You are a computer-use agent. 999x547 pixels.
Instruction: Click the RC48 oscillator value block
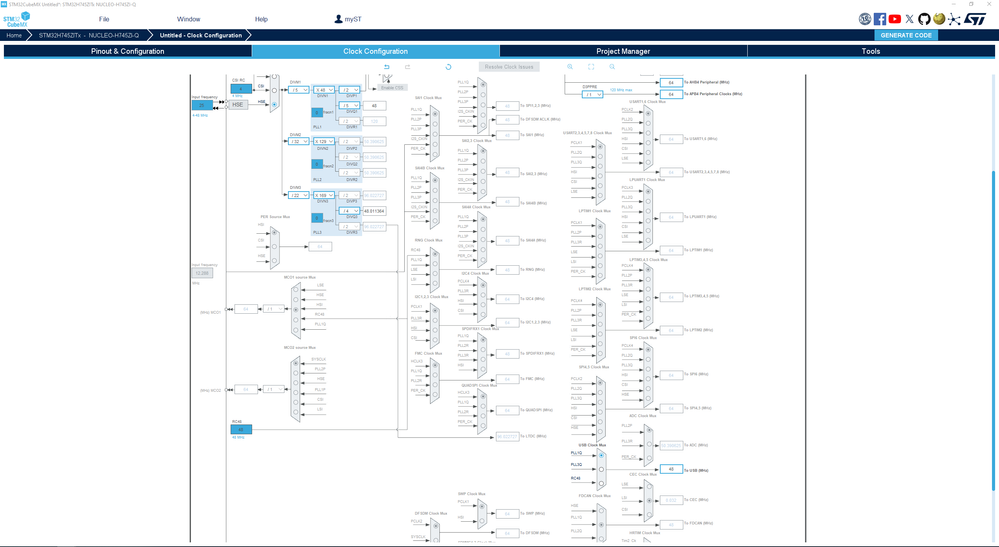click(x=241, y=430)
